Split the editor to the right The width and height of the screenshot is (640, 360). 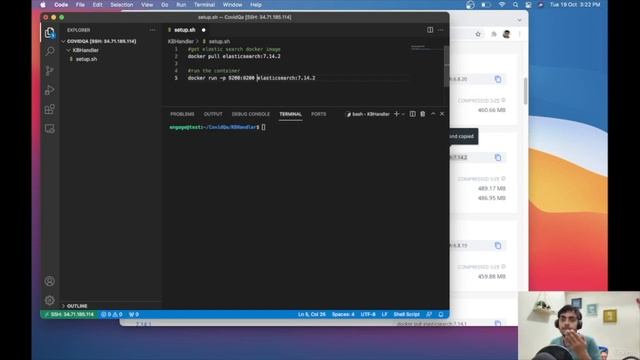pyautogui.click(x=430, y=30)
